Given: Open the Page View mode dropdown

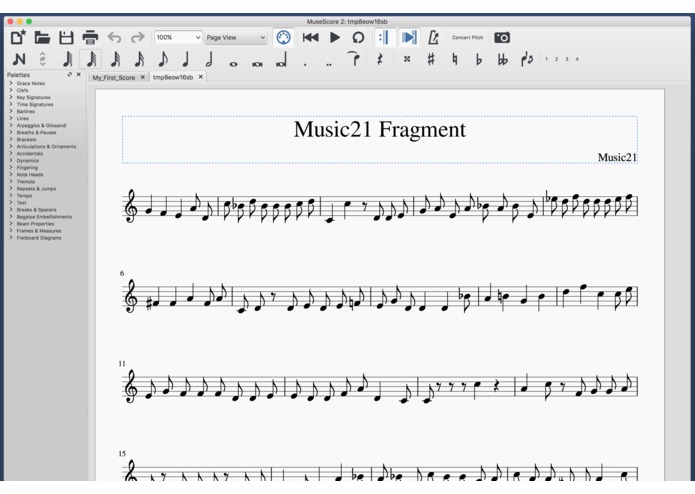Looking at the screenshot, I should tap(236, 38).
